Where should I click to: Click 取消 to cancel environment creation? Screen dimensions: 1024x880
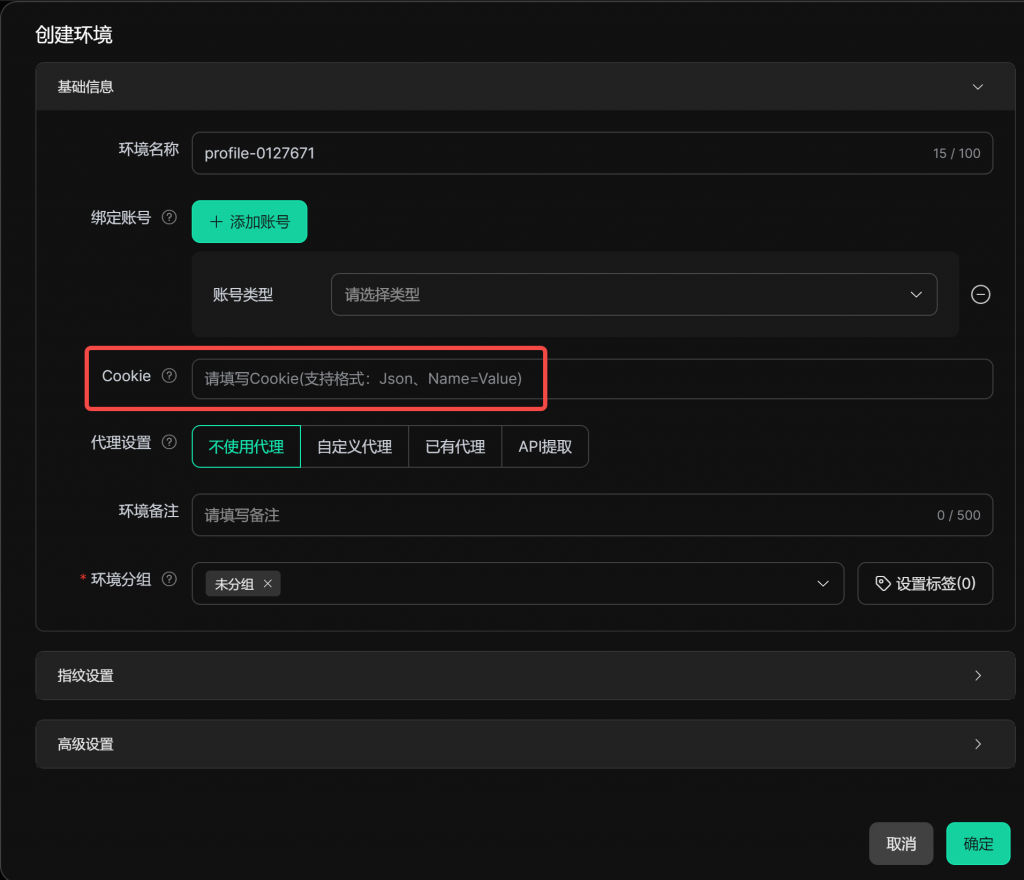pos(901,844)
